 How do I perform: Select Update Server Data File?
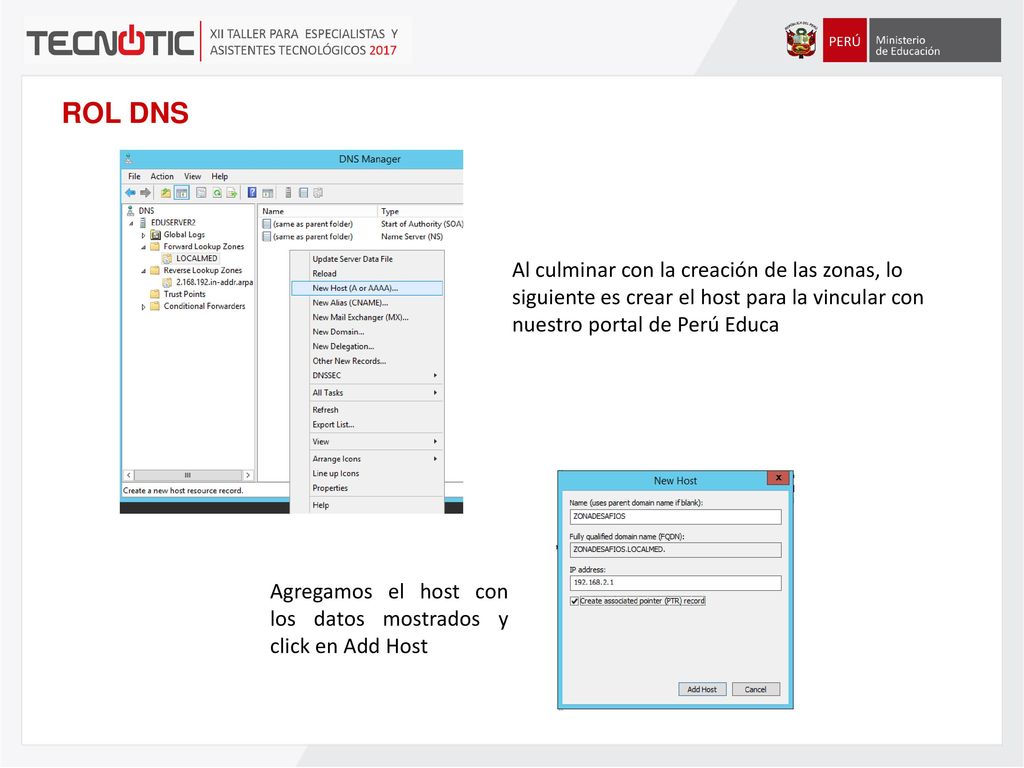pyautogui.click(x=367, y=259)
